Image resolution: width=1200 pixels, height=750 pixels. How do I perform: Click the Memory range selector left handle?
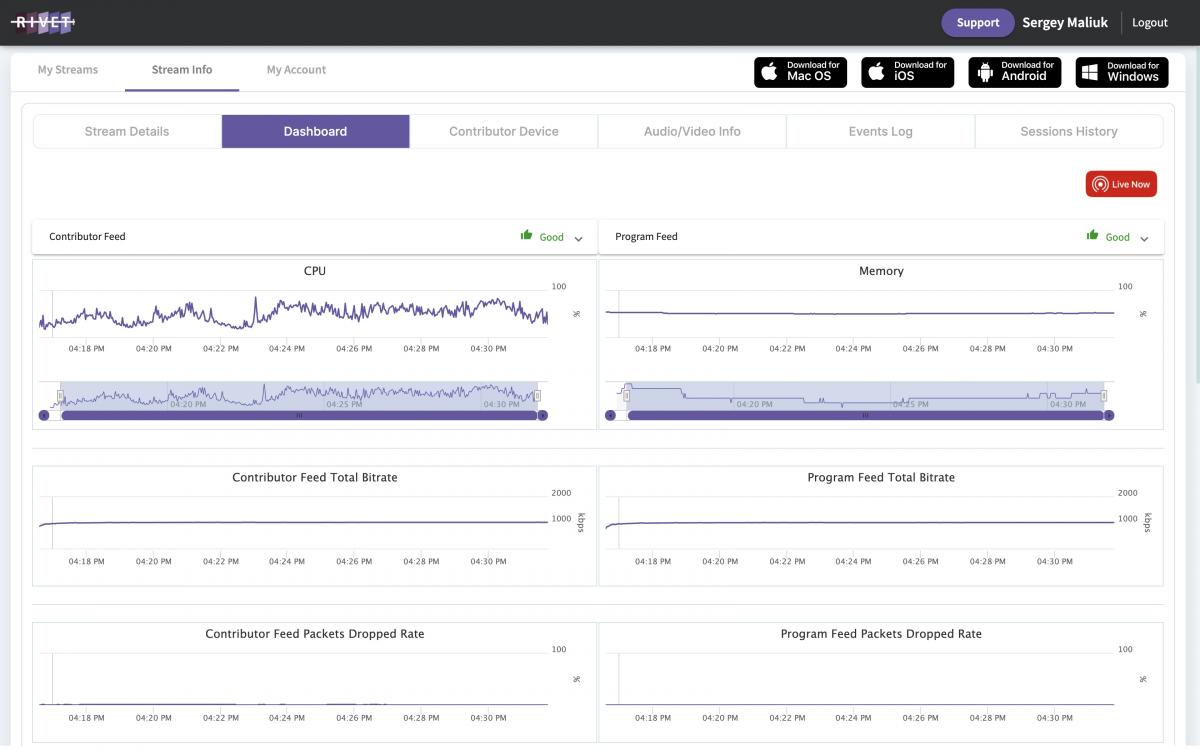627,396
